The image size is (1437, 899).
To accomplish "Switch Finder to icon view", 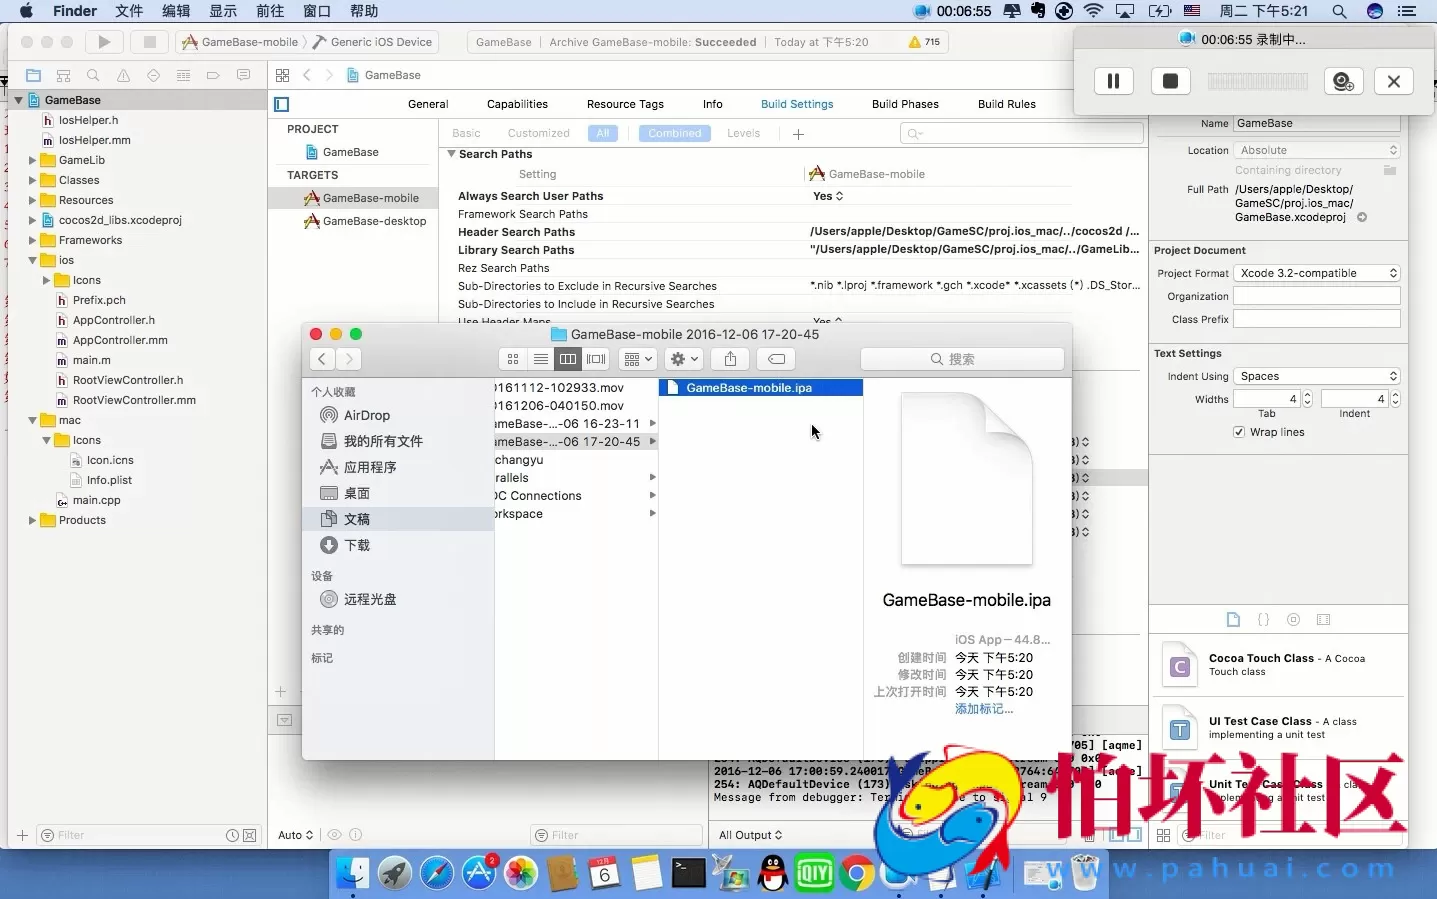I will 513,359.
